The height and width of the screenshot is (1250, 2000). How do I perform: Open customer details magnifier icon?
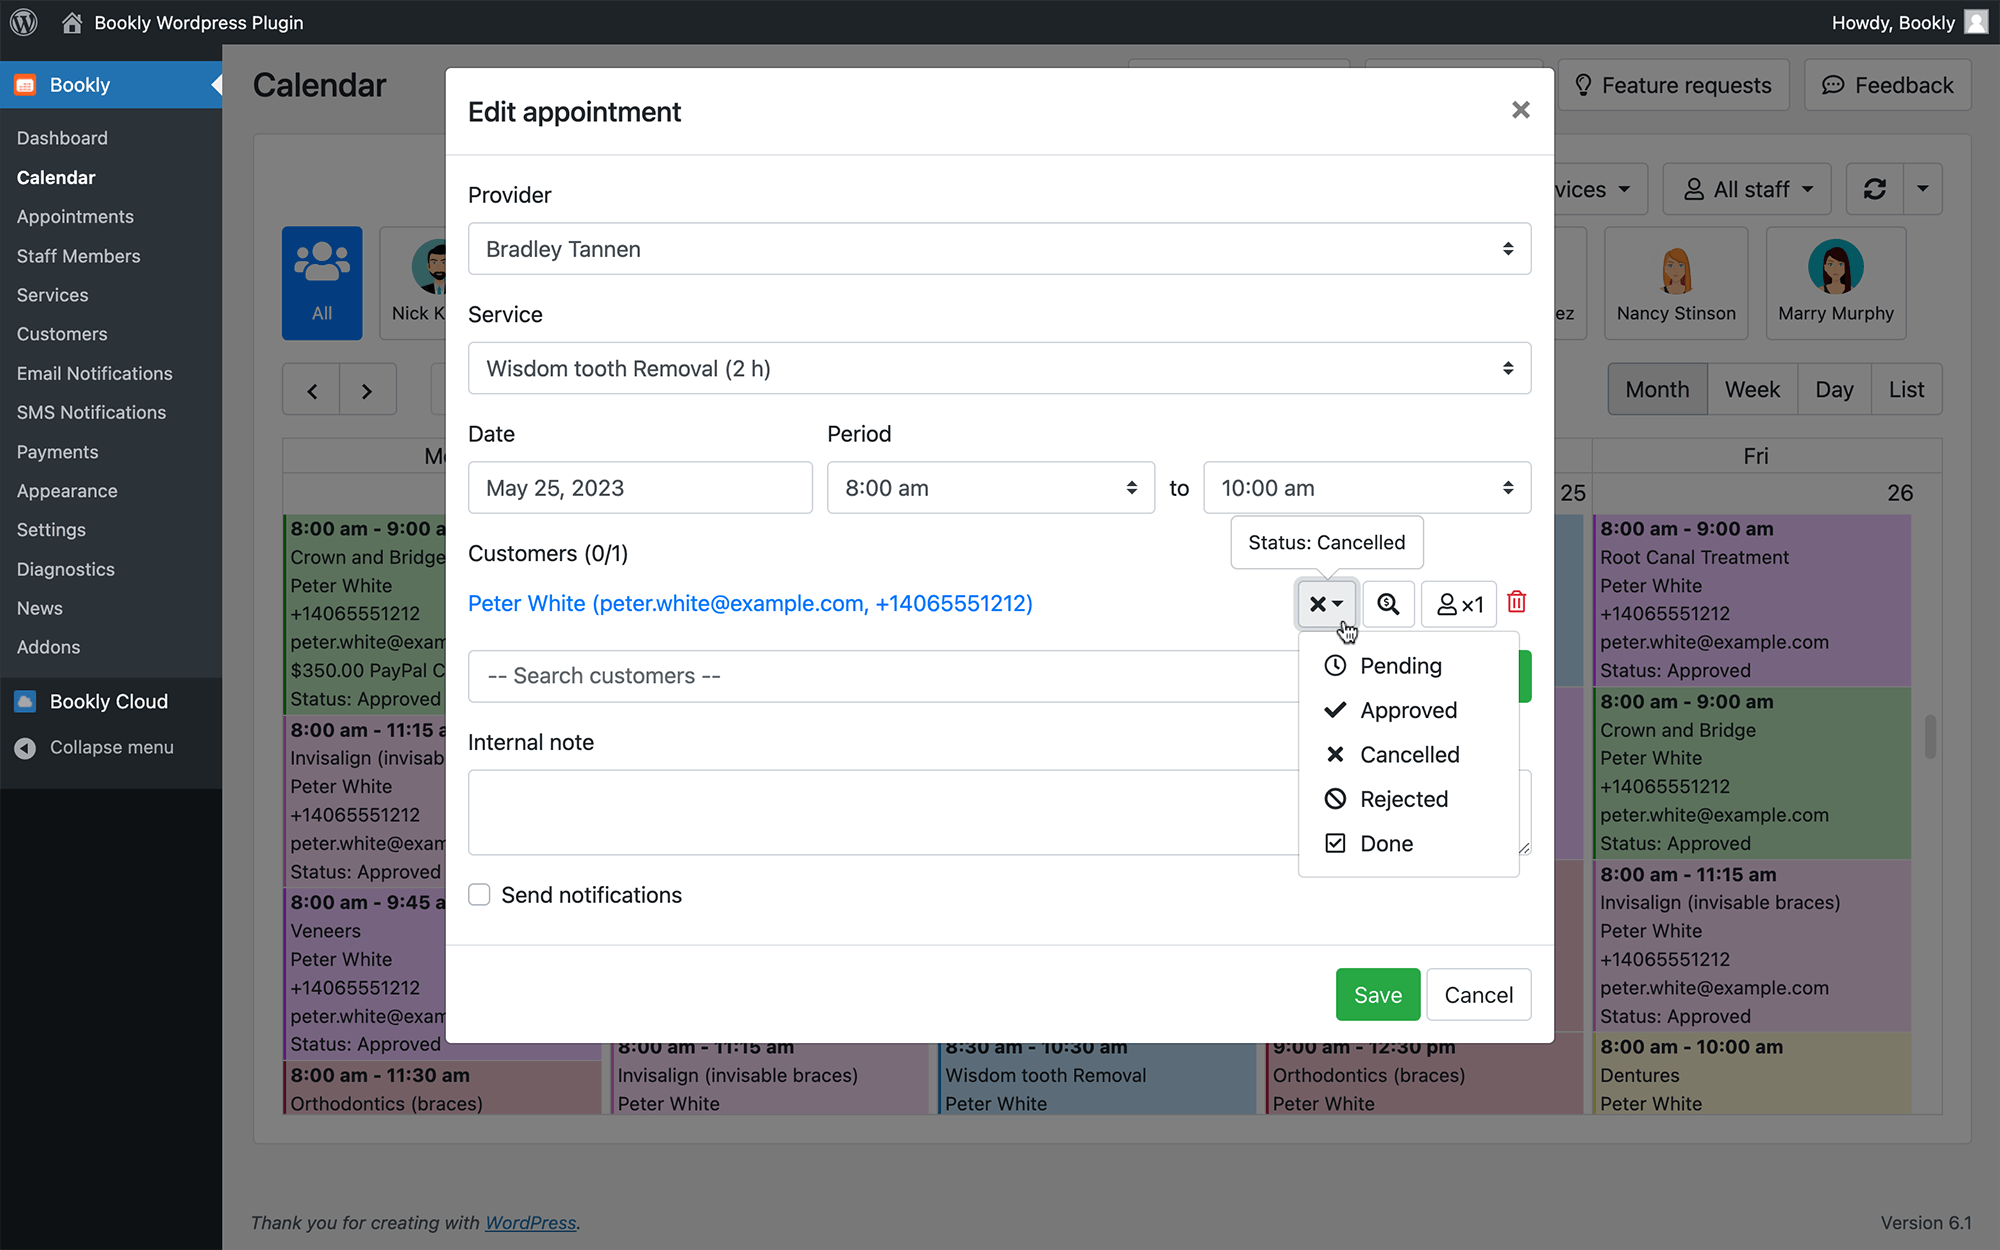coord(1388,604)
